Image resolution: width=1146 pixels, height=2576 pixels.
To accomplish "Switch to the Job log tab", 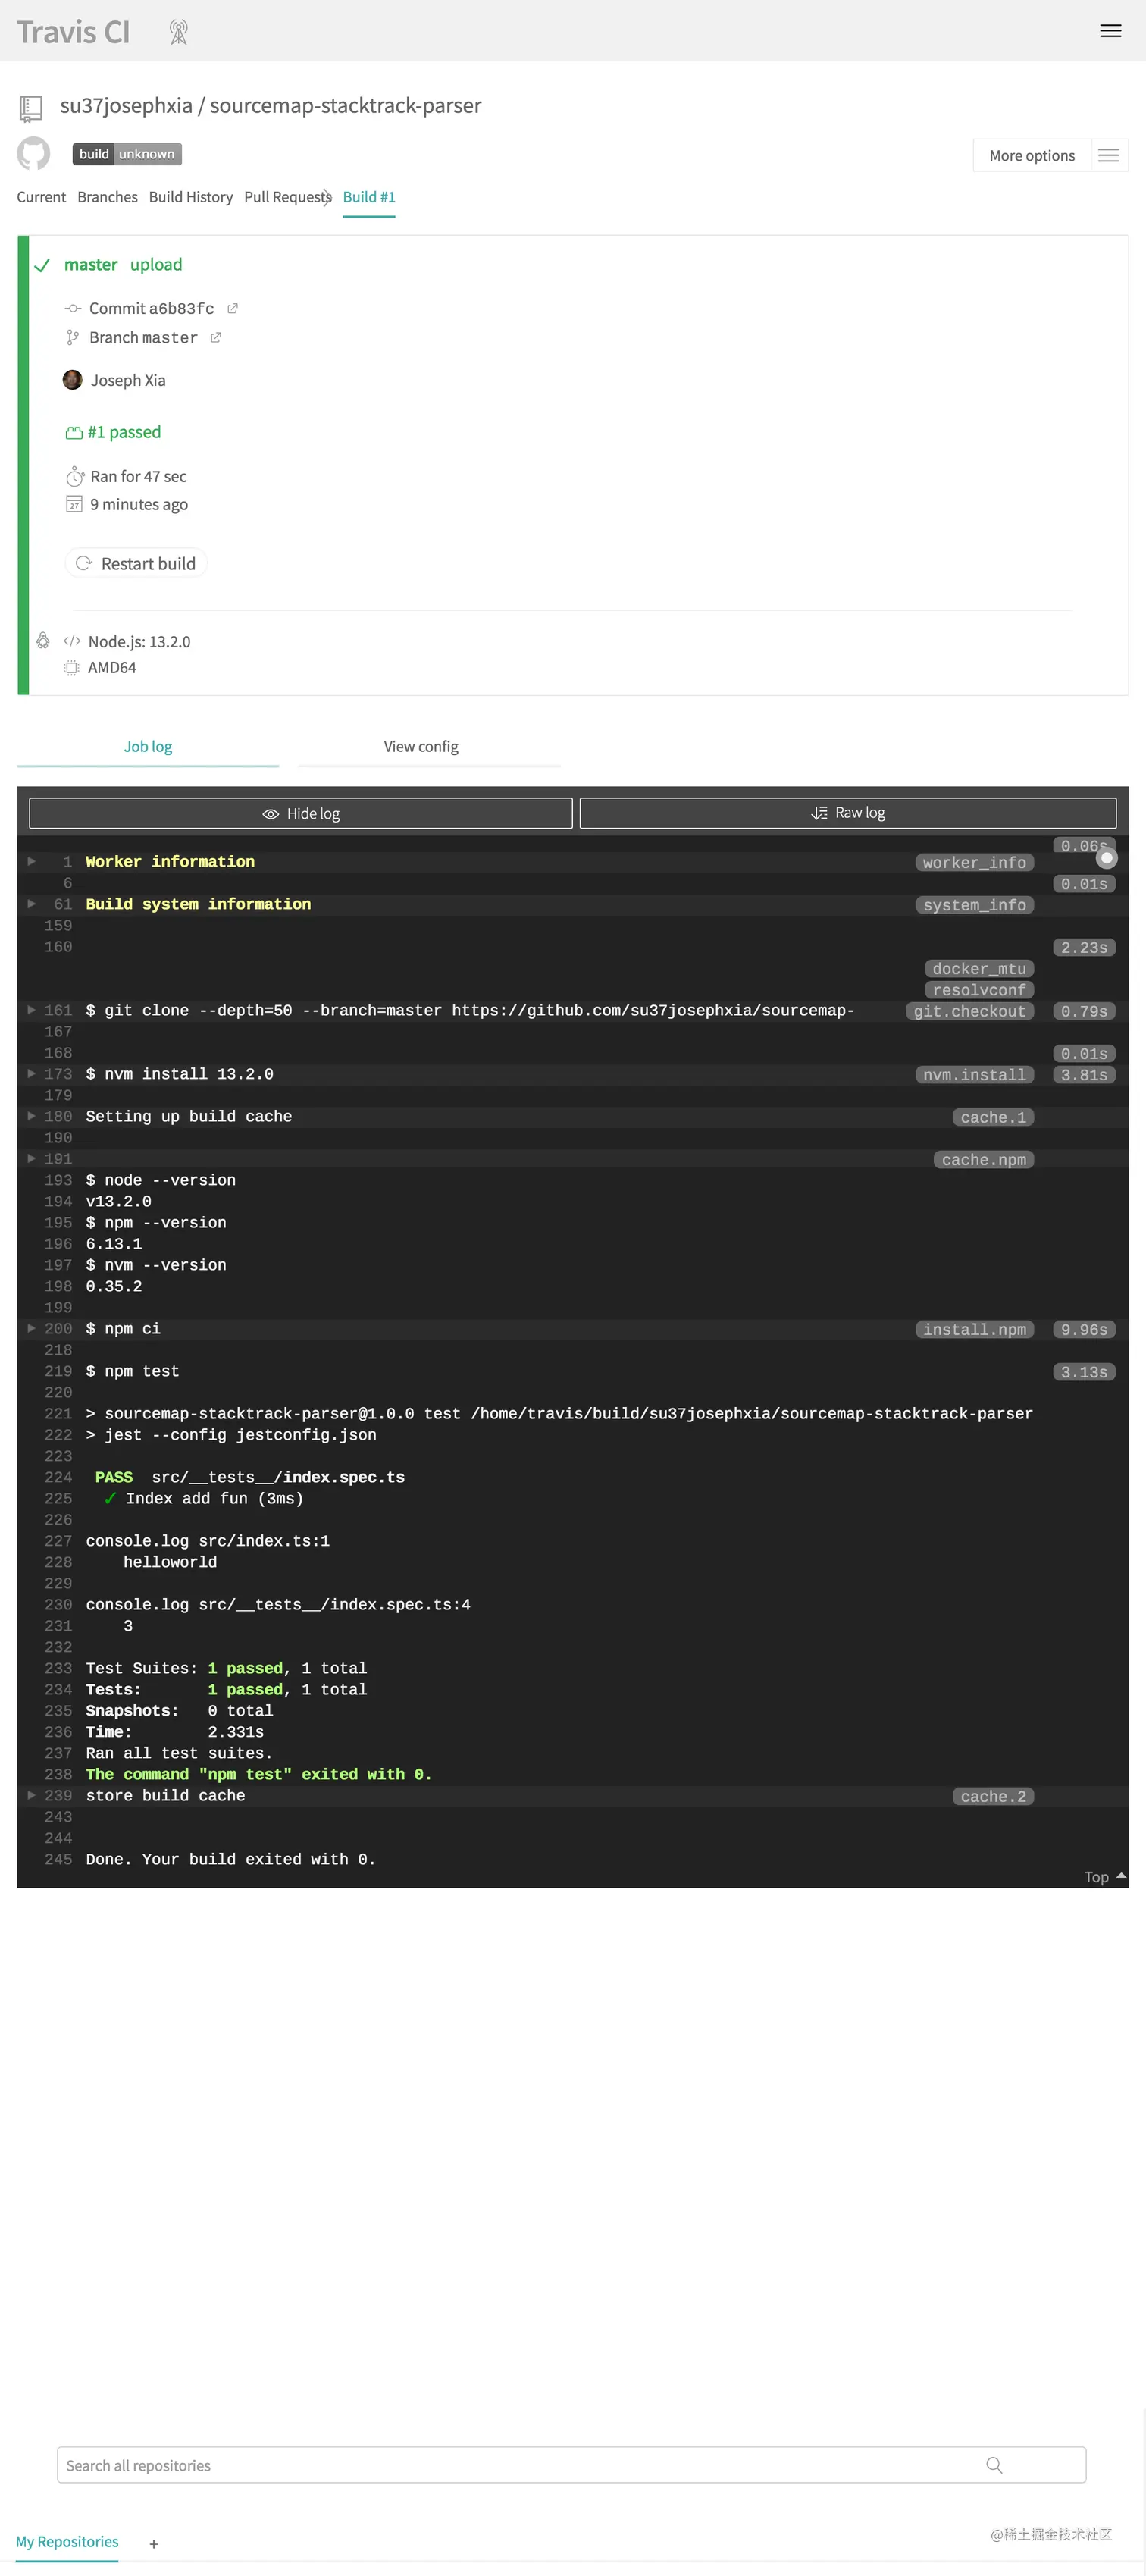I will coord(148,747).
